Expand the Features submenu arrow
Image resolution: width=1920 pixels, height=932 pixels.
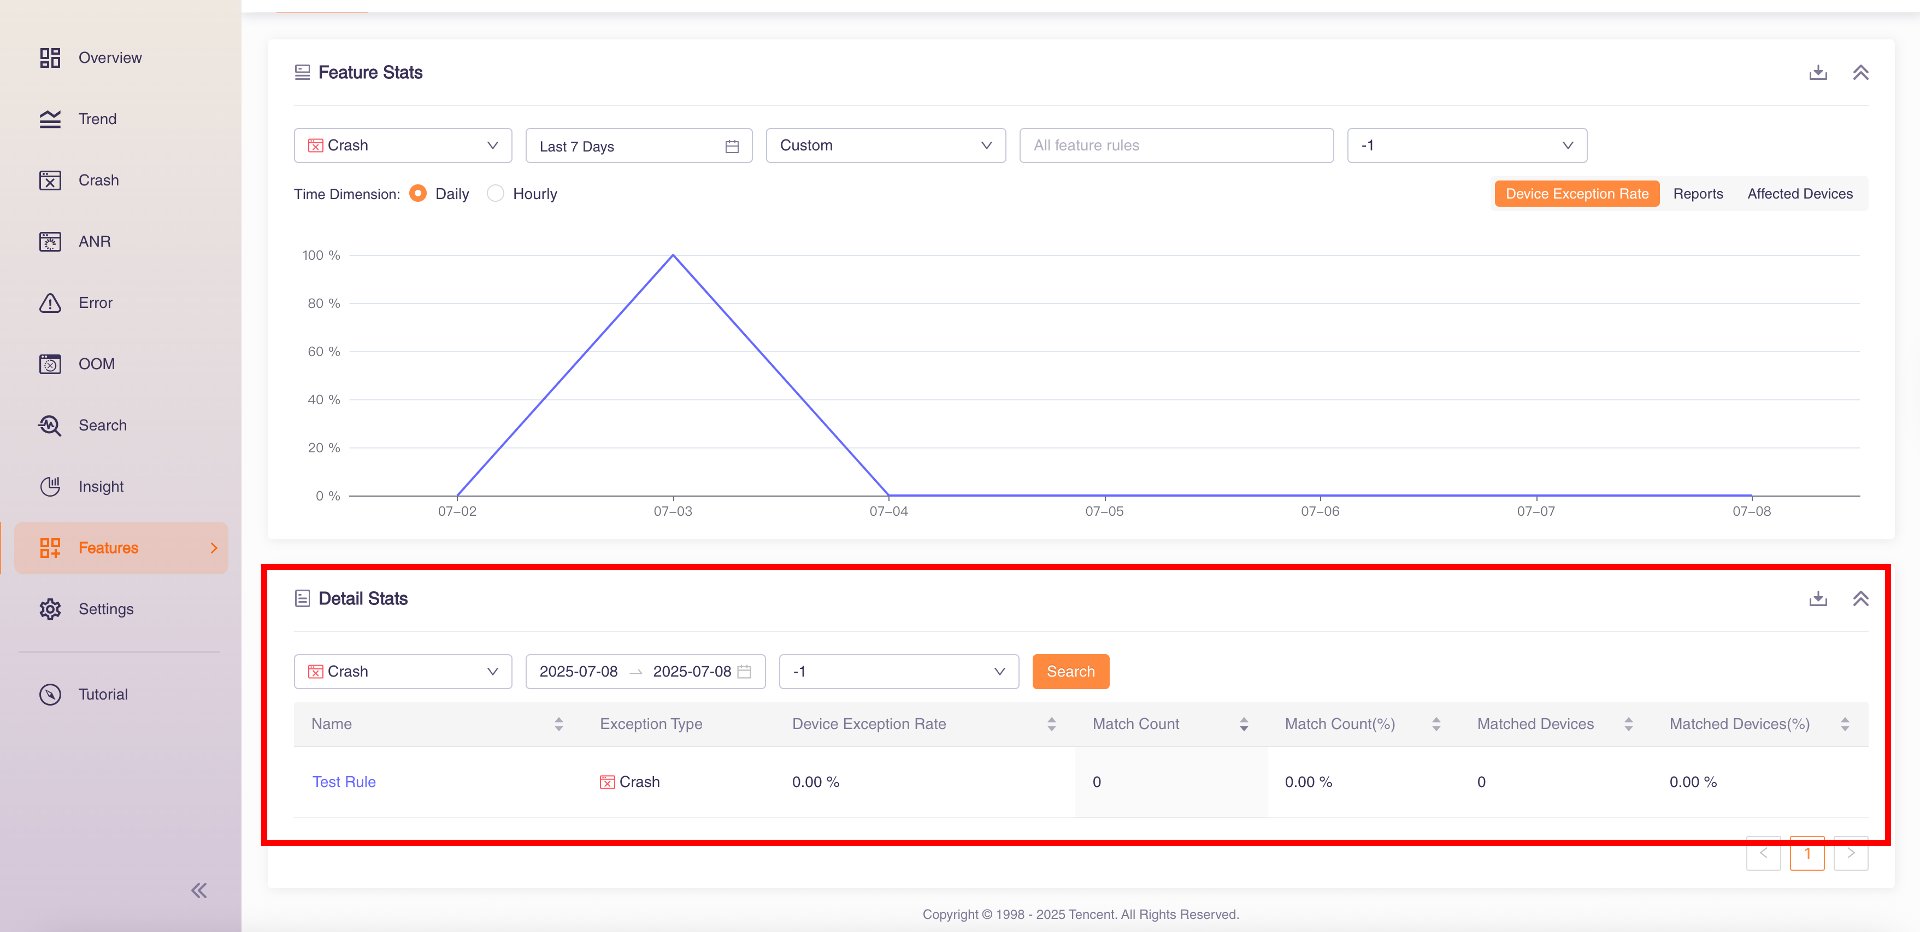point(213,548)
